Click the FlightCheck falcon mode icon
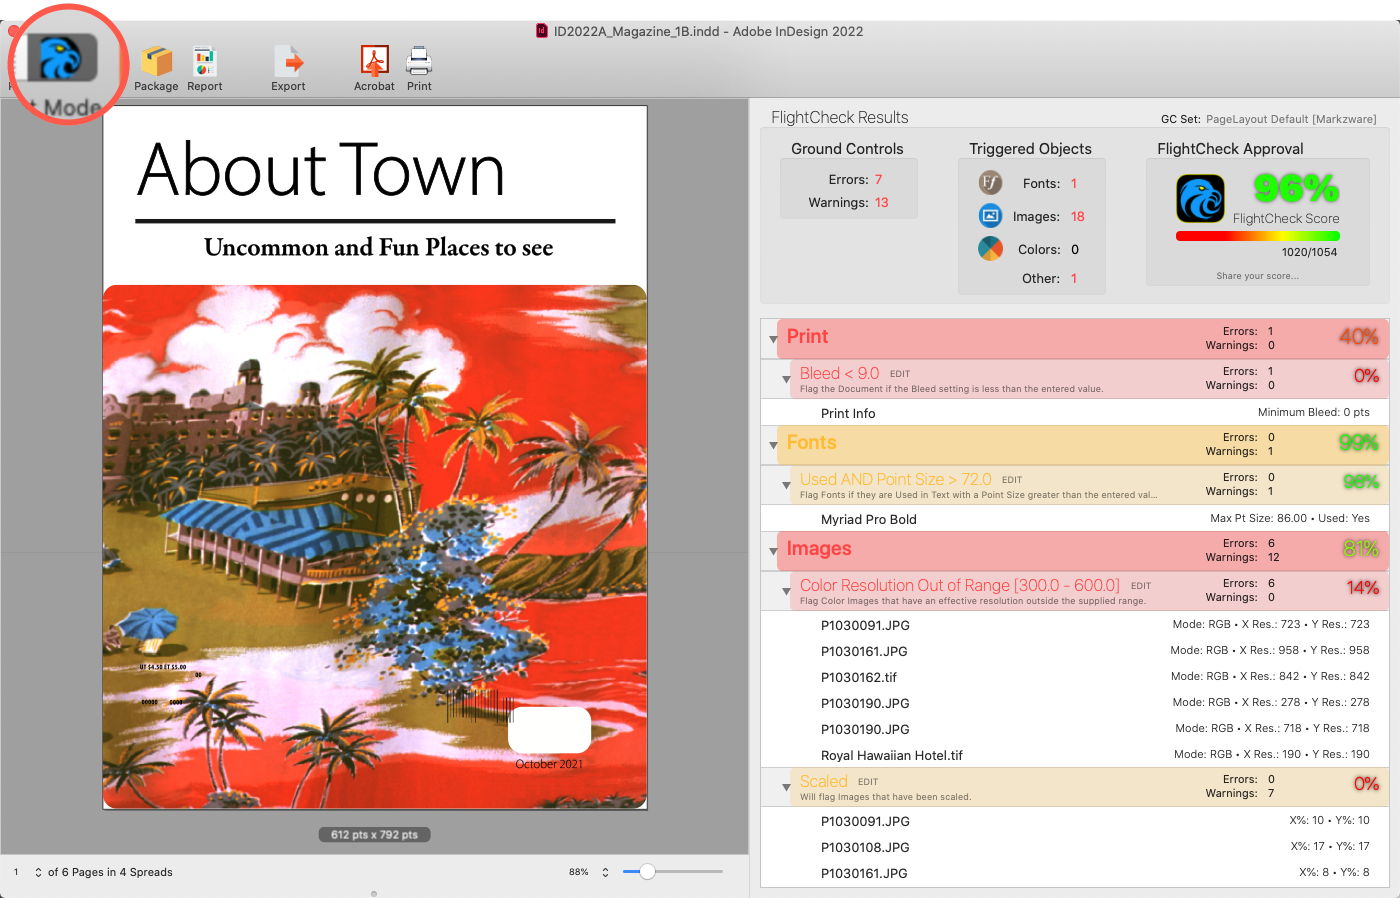 point(61,58)
